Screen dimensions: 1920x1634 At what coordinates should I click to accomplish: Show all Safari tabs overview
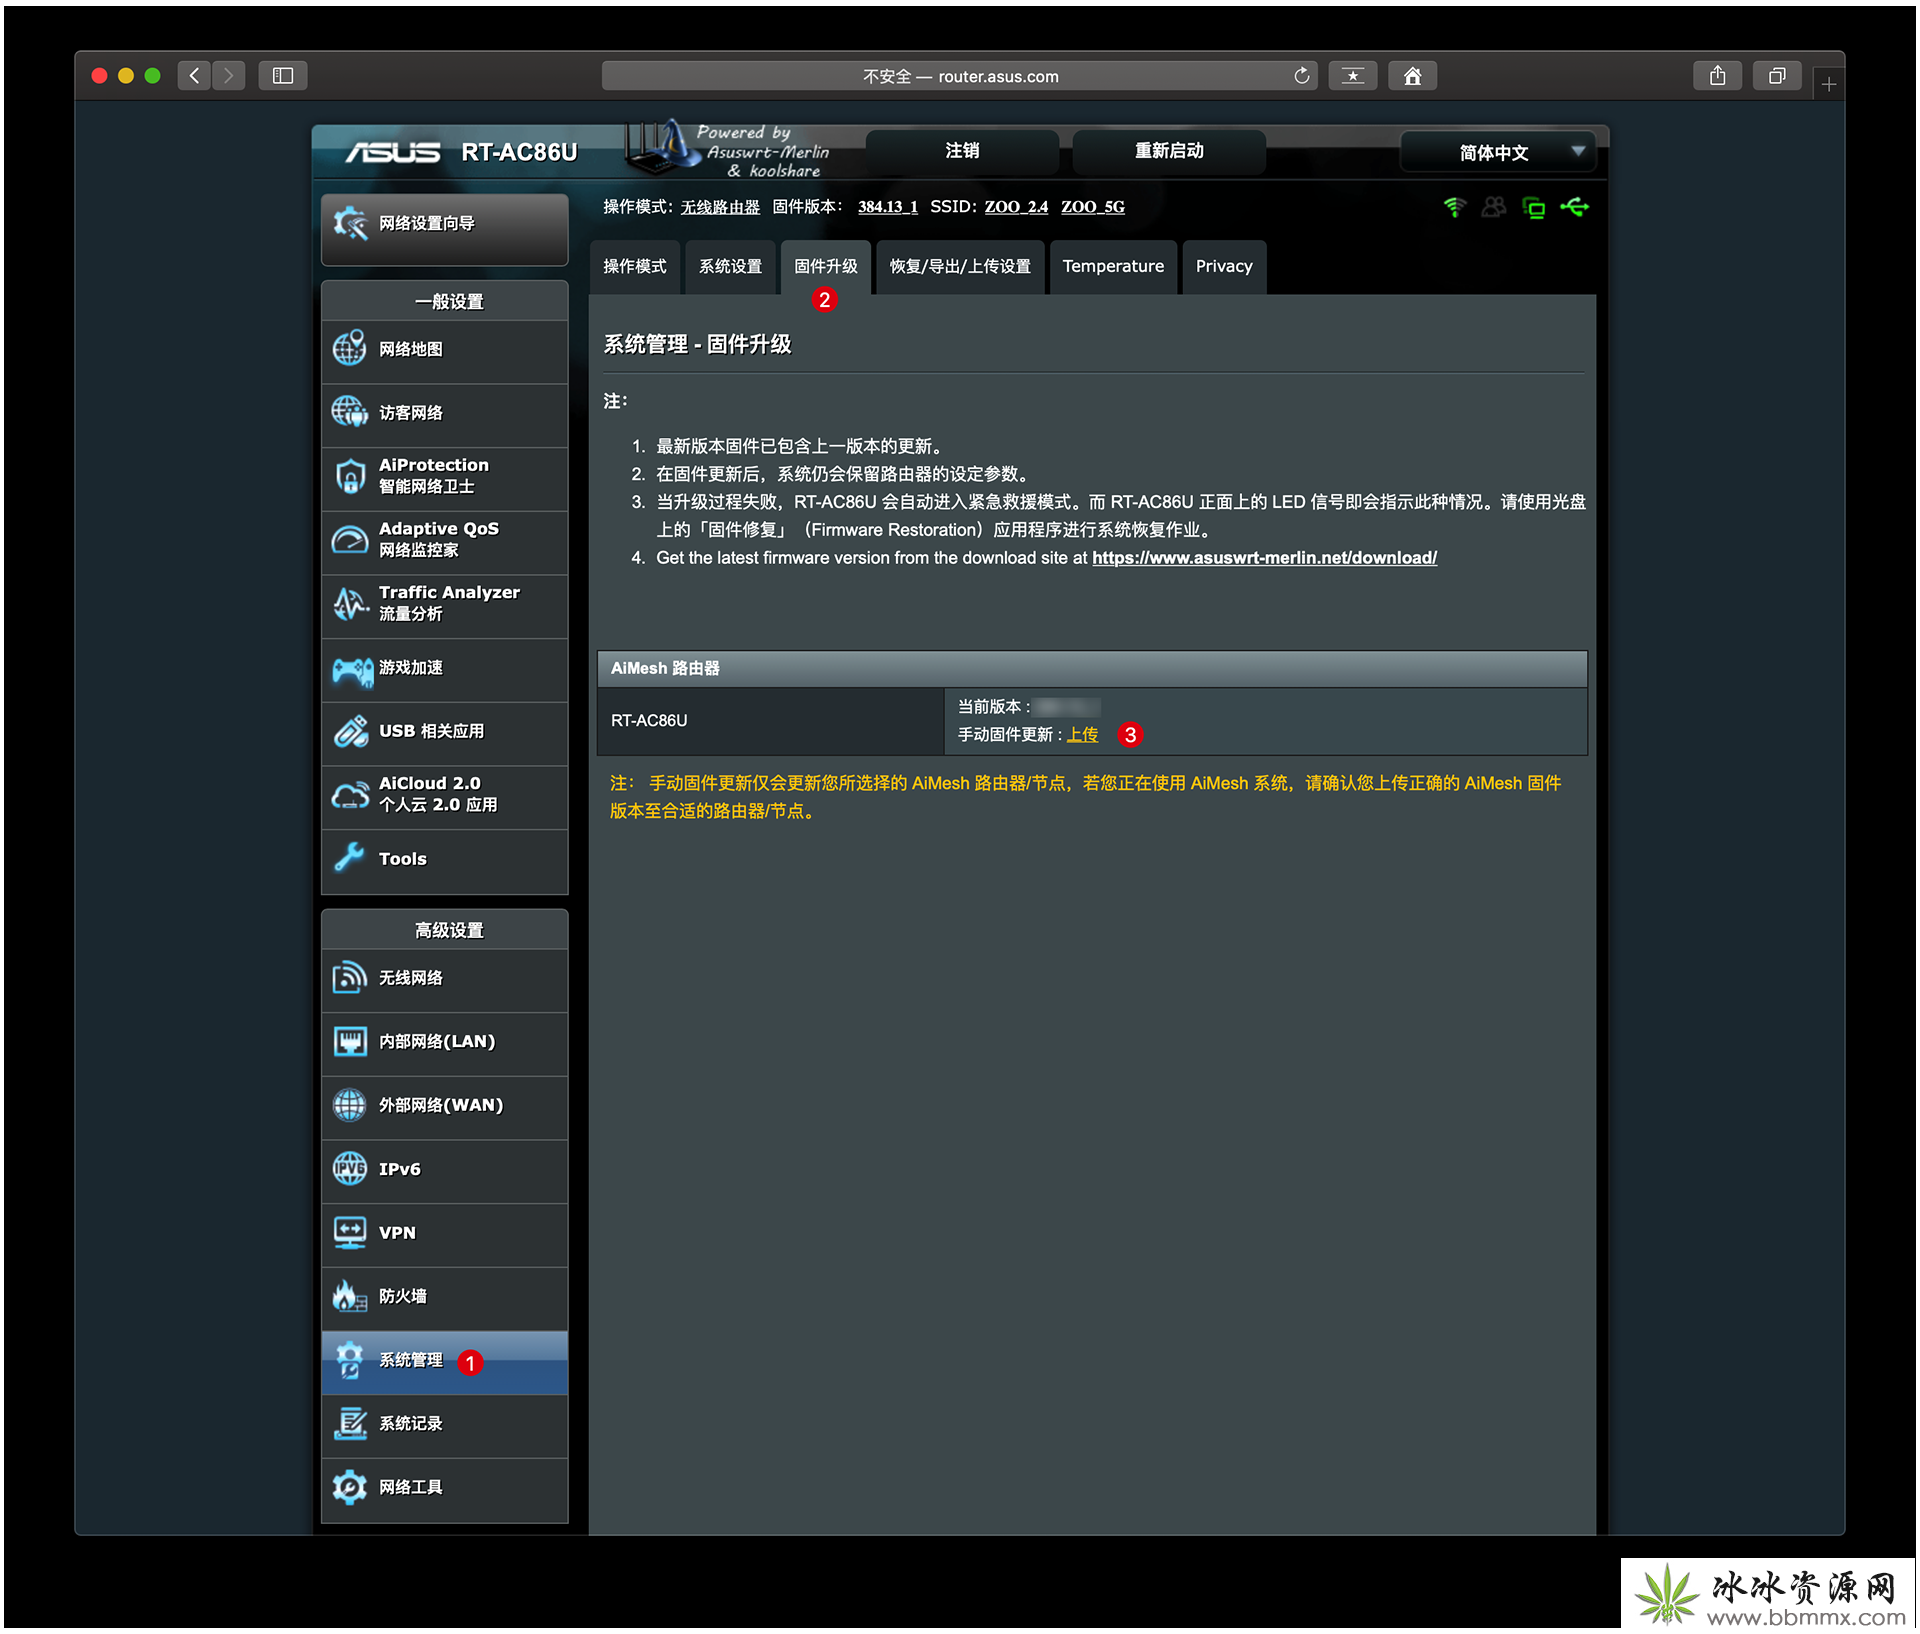1776,75
